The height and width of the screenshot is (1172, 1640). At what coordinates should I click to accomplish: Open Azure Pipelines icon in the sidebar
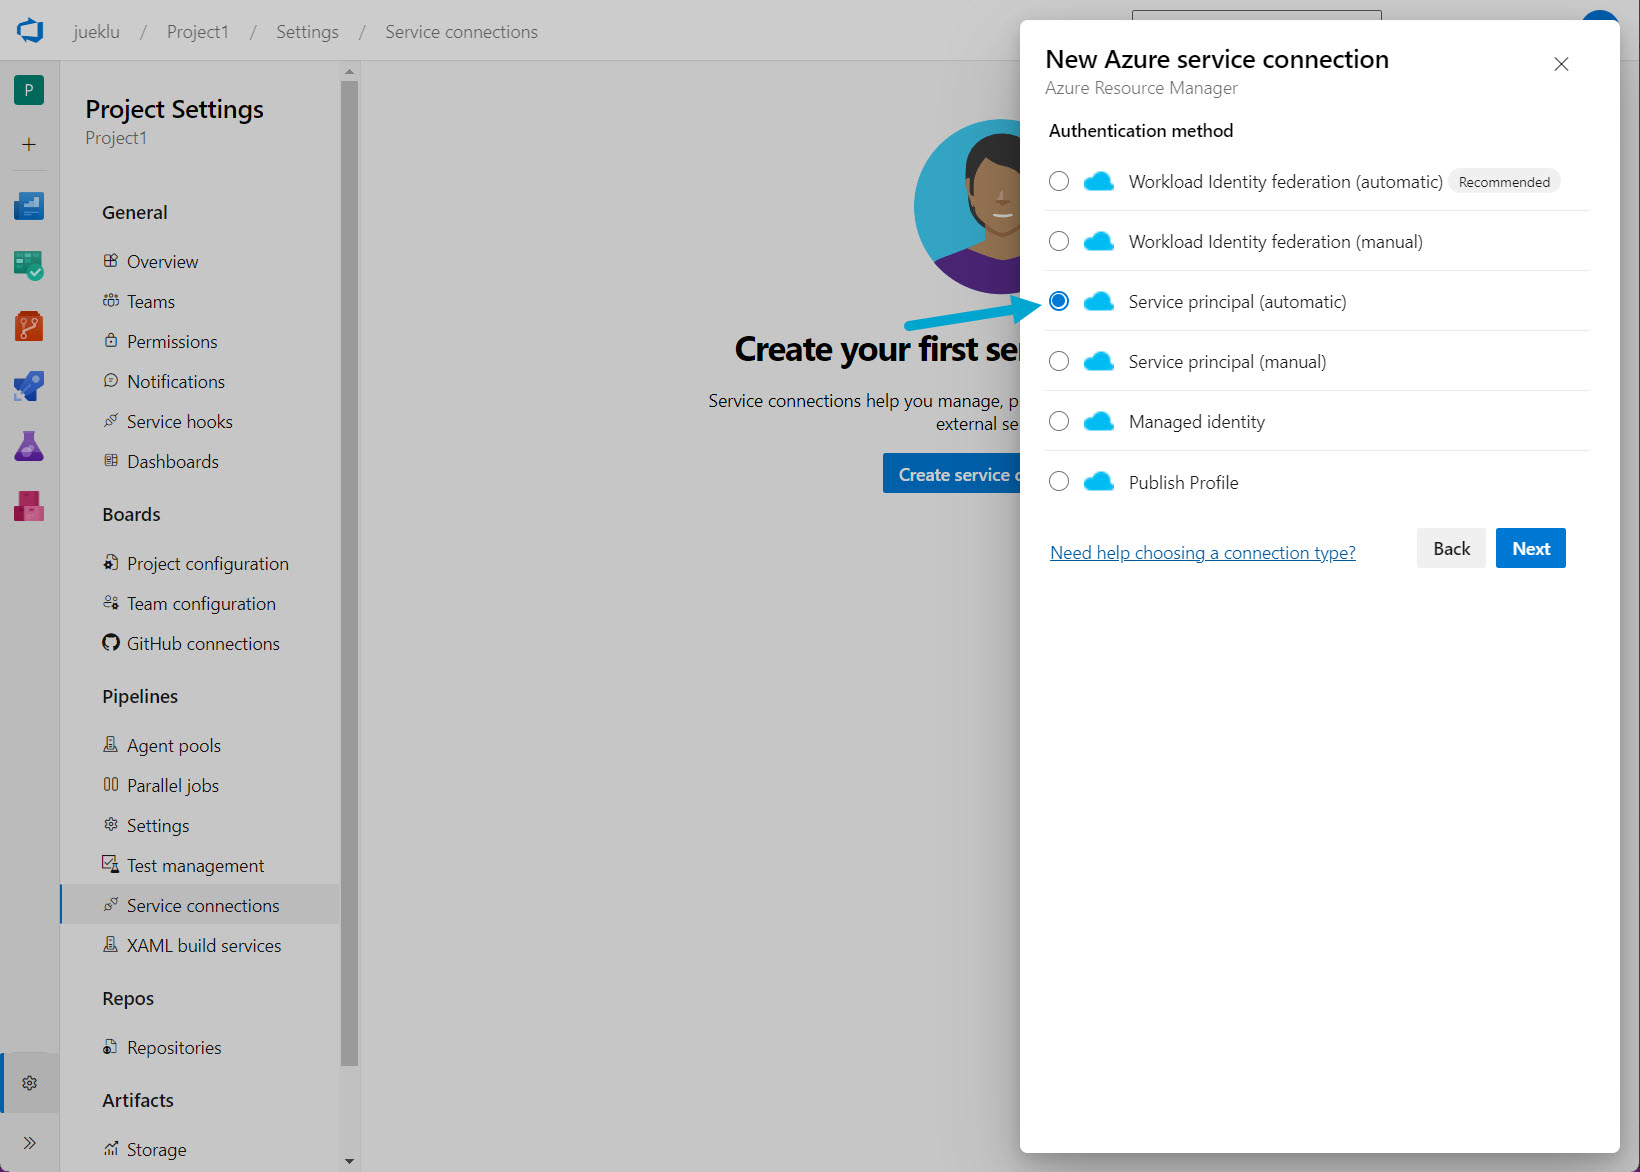click(29, 386)
